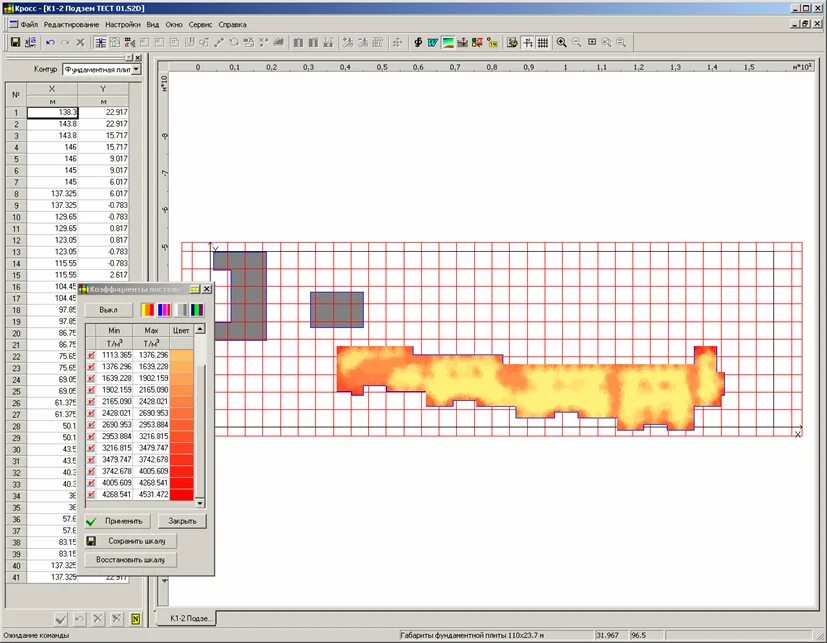Click the move/pan cross-arrows toolbar icon
This screenshot has height=643, width=827.
pyautogui.click(x=398, y=42)
